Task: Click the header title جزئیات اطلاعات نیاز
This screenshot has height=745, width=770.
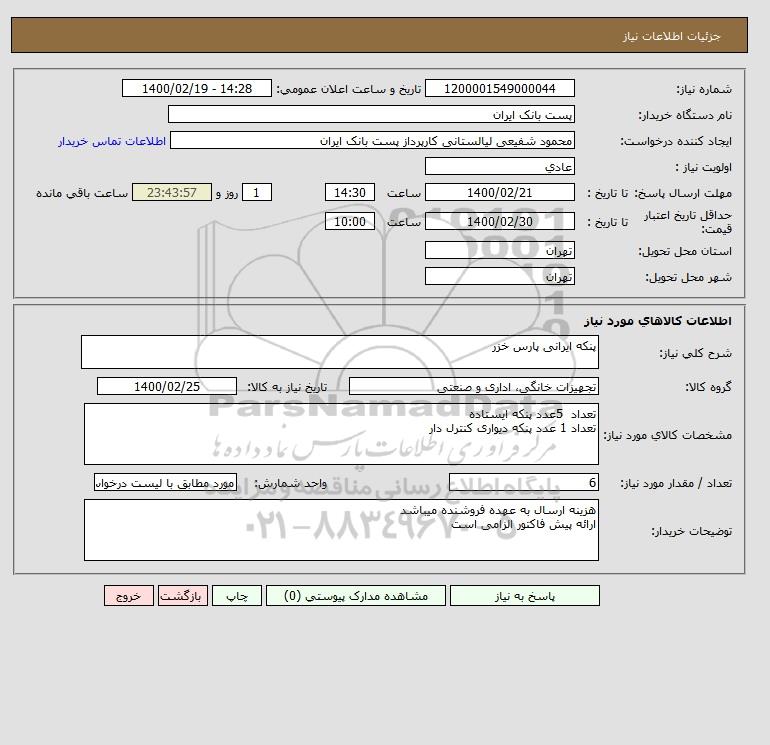Action: click(x=671, y=36)
